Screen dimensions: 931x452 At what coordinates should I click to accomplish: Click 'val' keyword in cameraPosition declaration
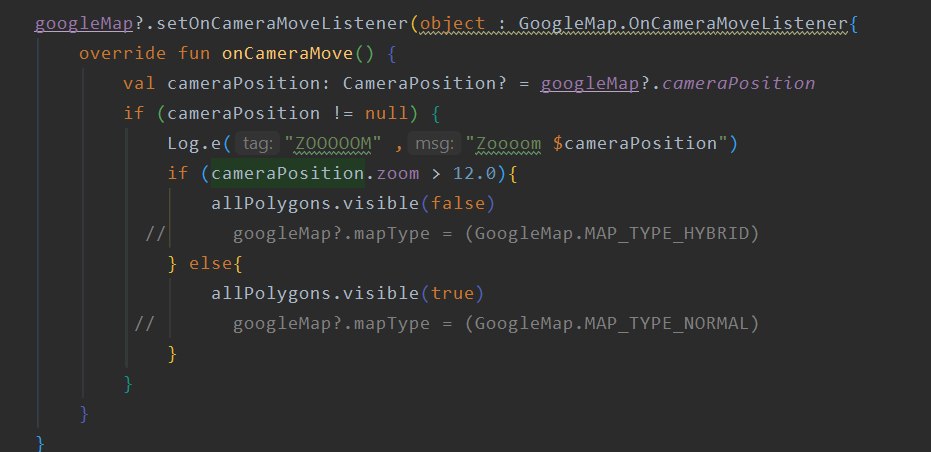140,83
